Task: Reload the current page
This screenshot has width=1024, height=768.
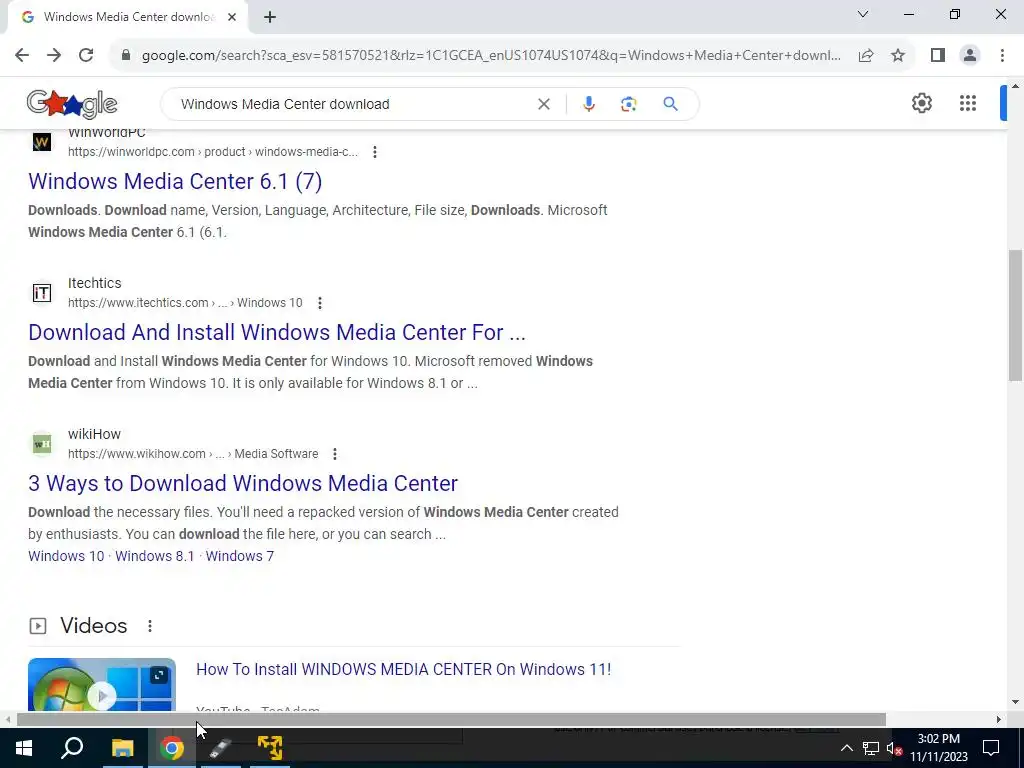Action: [86, 56]
